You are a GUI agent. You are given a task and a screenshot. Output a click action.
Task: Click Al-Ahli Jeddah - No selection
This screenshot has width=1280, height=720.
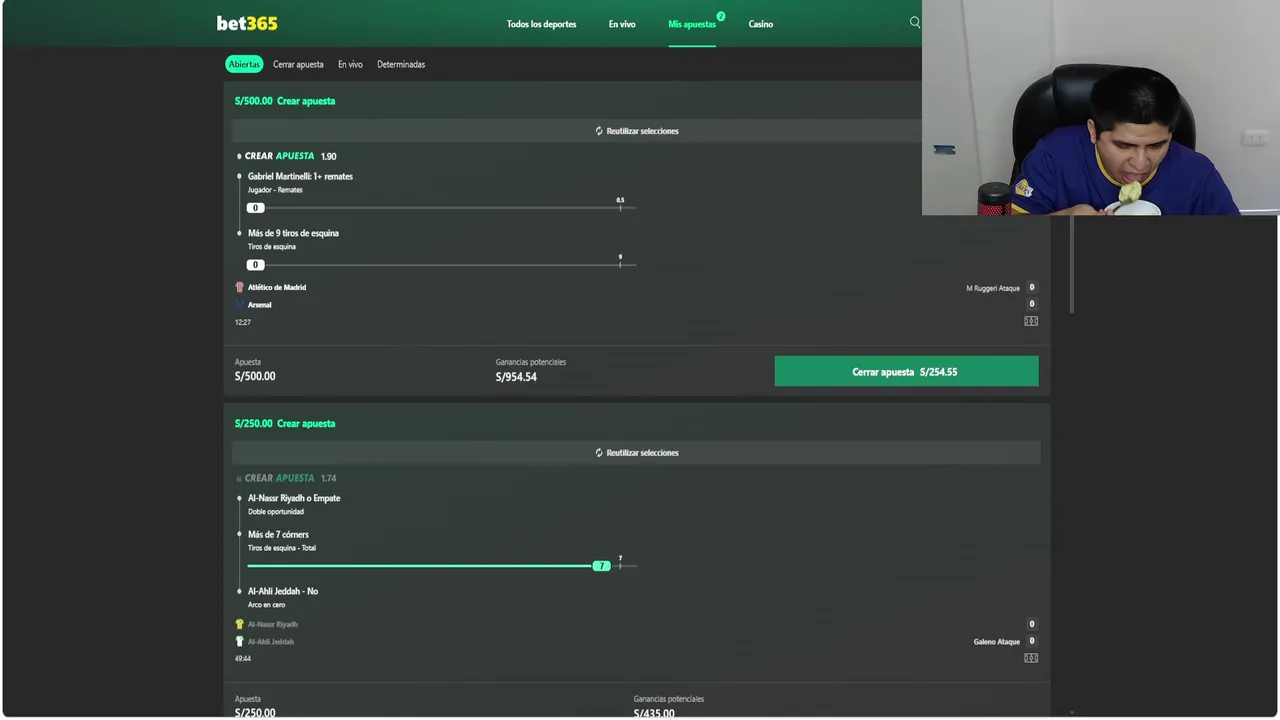(283, 591)
